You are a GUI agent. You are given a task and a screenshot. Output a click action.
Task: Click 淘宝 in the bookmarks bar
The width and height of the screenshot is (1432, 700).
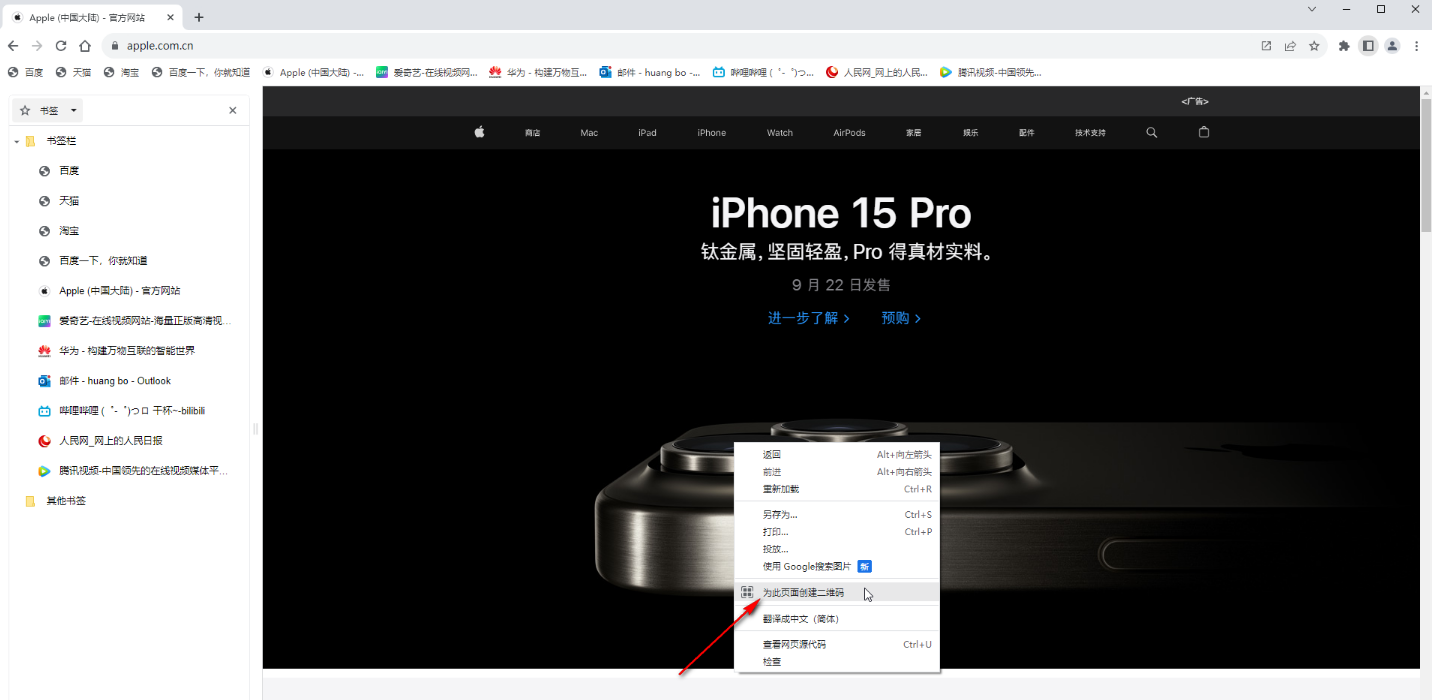[x=121, y=72]
